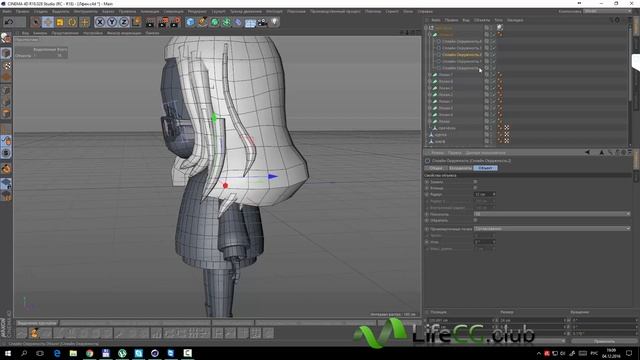Select the first Сплайн Окружность child row
Image resolution: width=640 pixels, height=360 pixels.
[462, 41]
